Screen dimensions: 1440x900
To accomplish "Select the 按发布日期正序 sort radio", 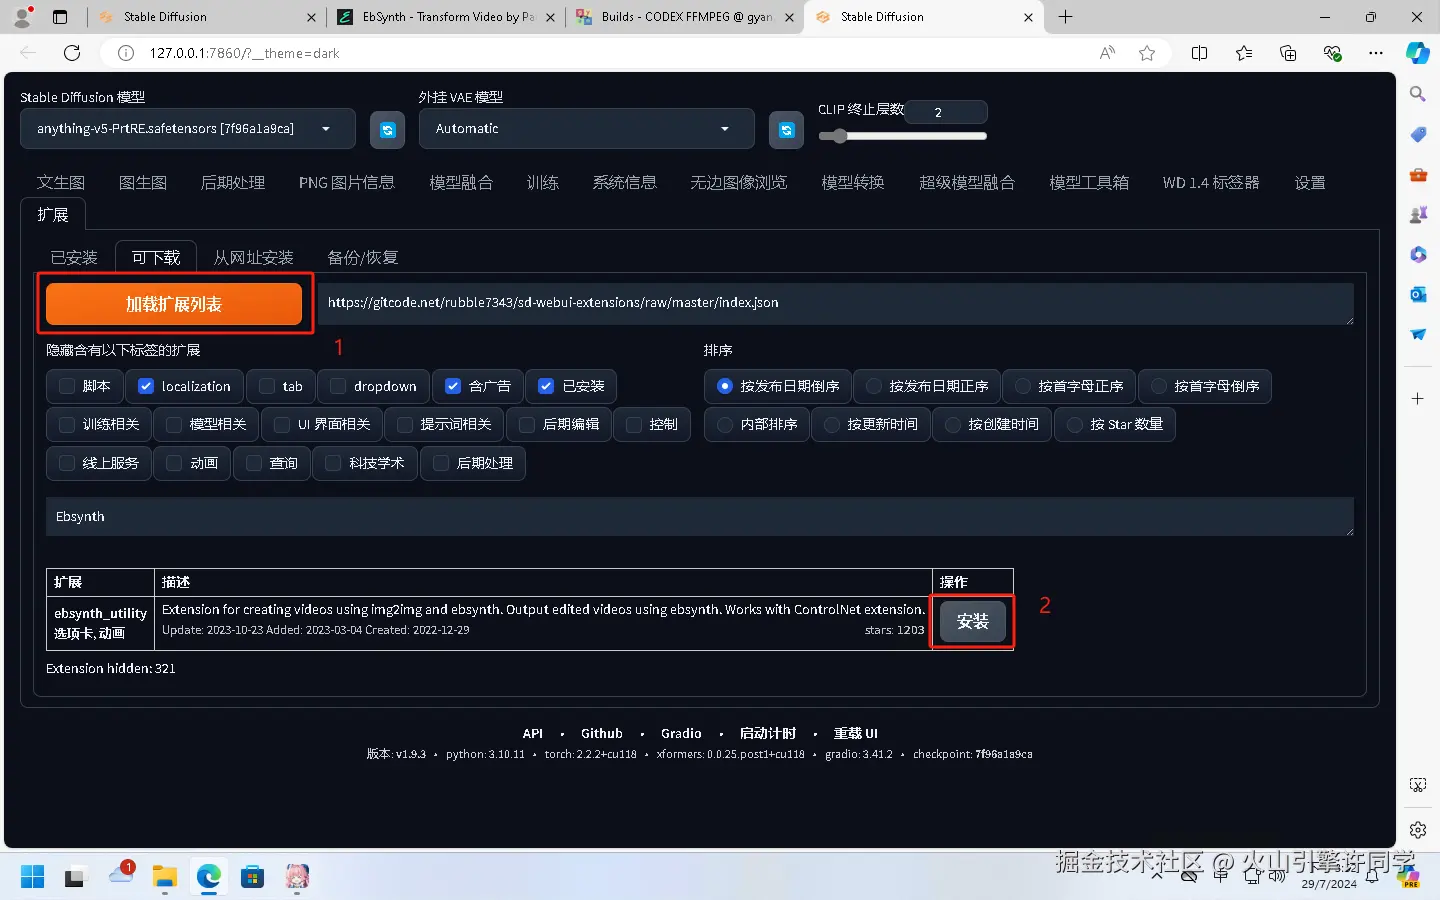I will click(874, 386).
